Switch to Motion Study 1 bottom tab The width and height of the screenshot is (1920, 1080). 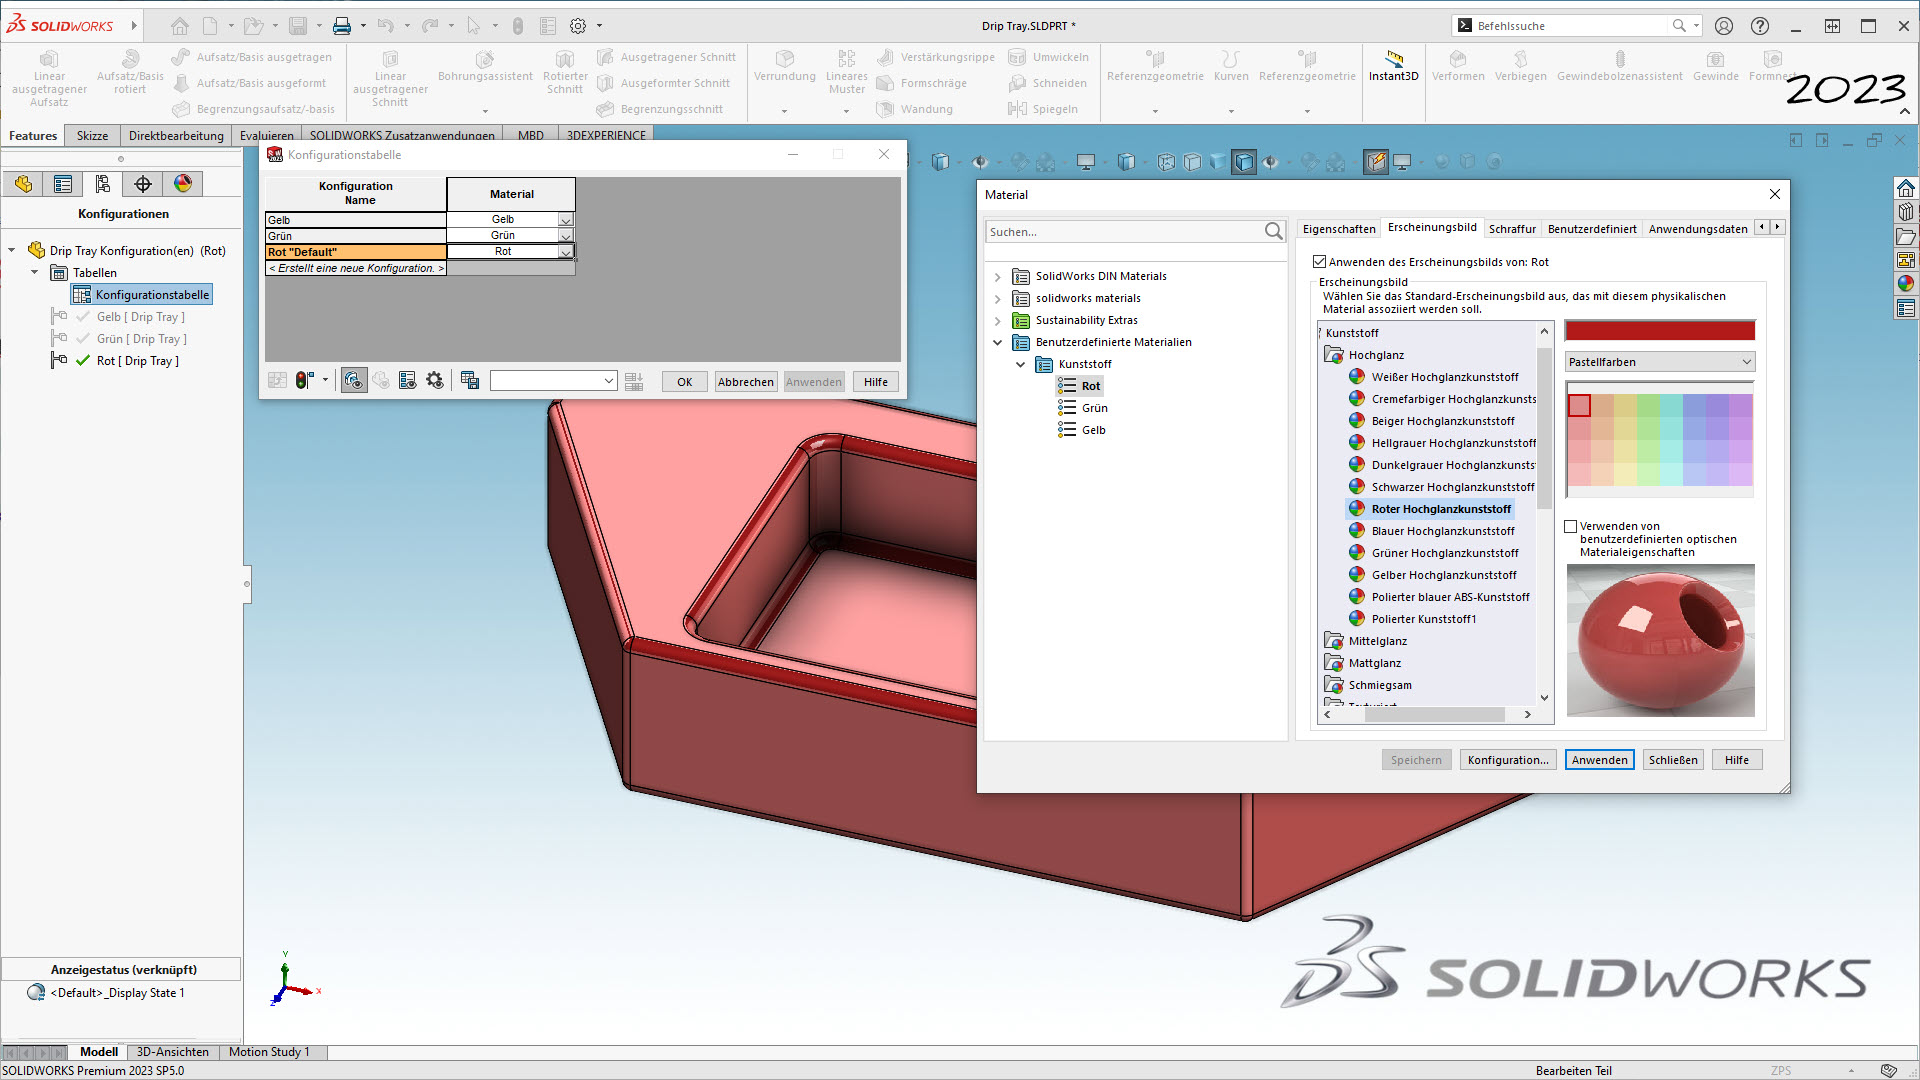[269, 1052]
